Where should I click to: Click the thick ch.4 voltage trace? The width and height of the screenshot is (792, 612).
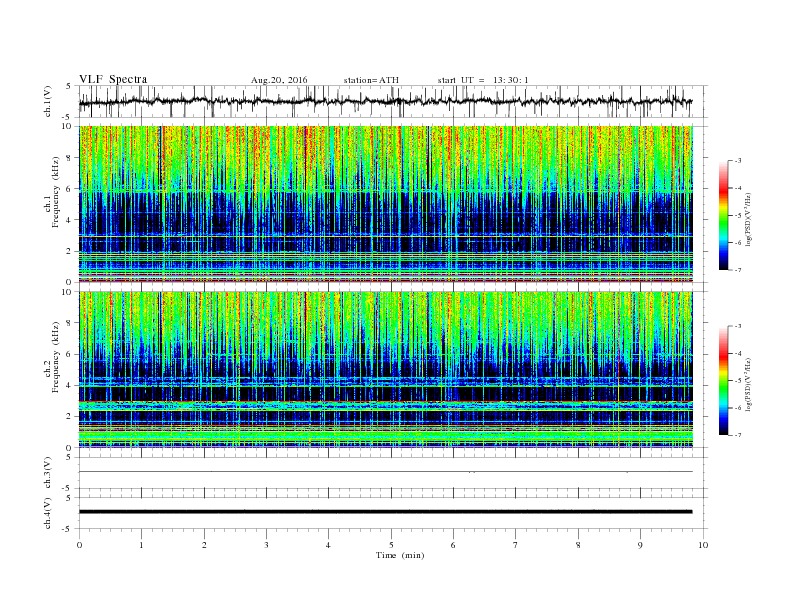point(386,512)
